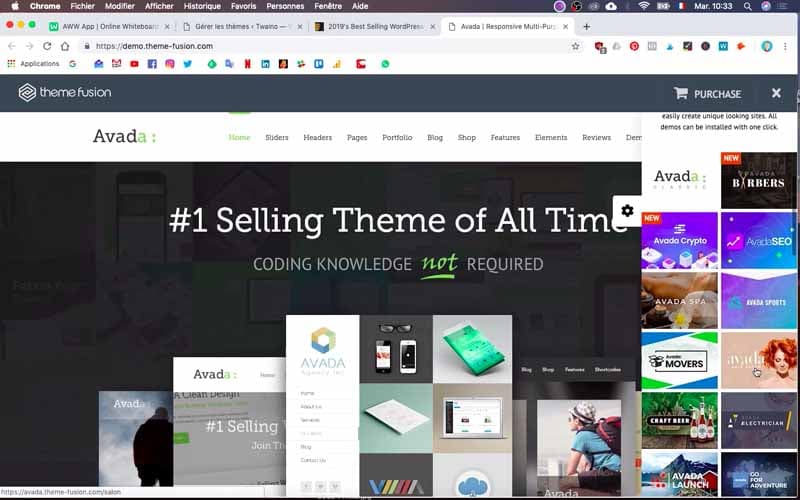Select the Avada Sports demo thumbnail
The image size is (800, 500).
tap(759, 301)
